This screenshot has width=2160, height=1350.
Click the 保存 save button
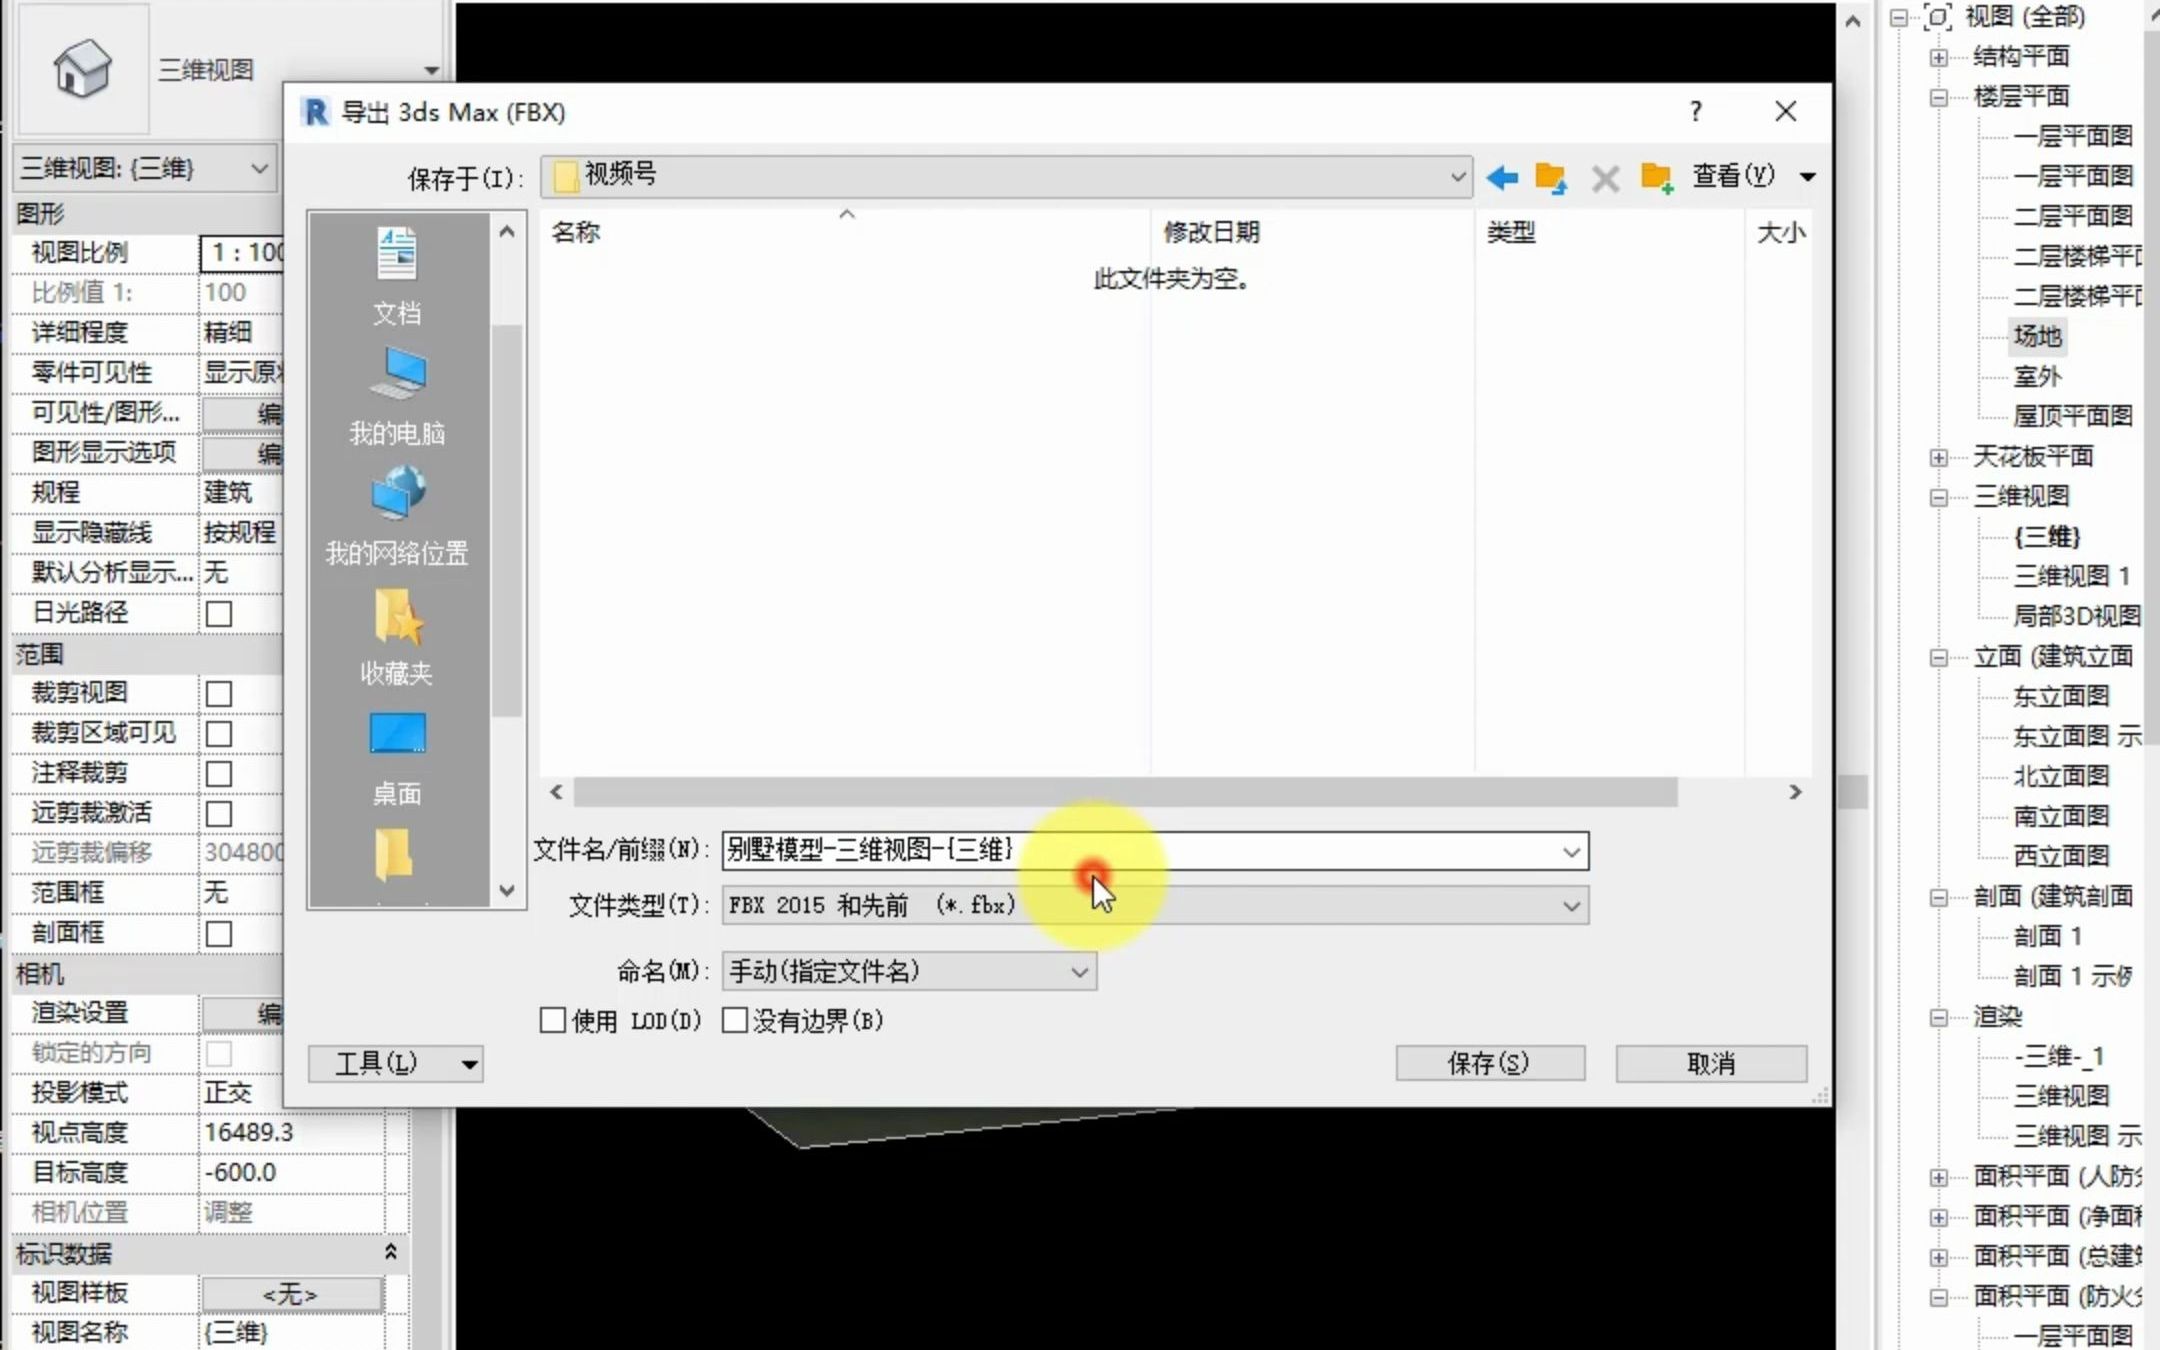[x=1489, y=1063]
